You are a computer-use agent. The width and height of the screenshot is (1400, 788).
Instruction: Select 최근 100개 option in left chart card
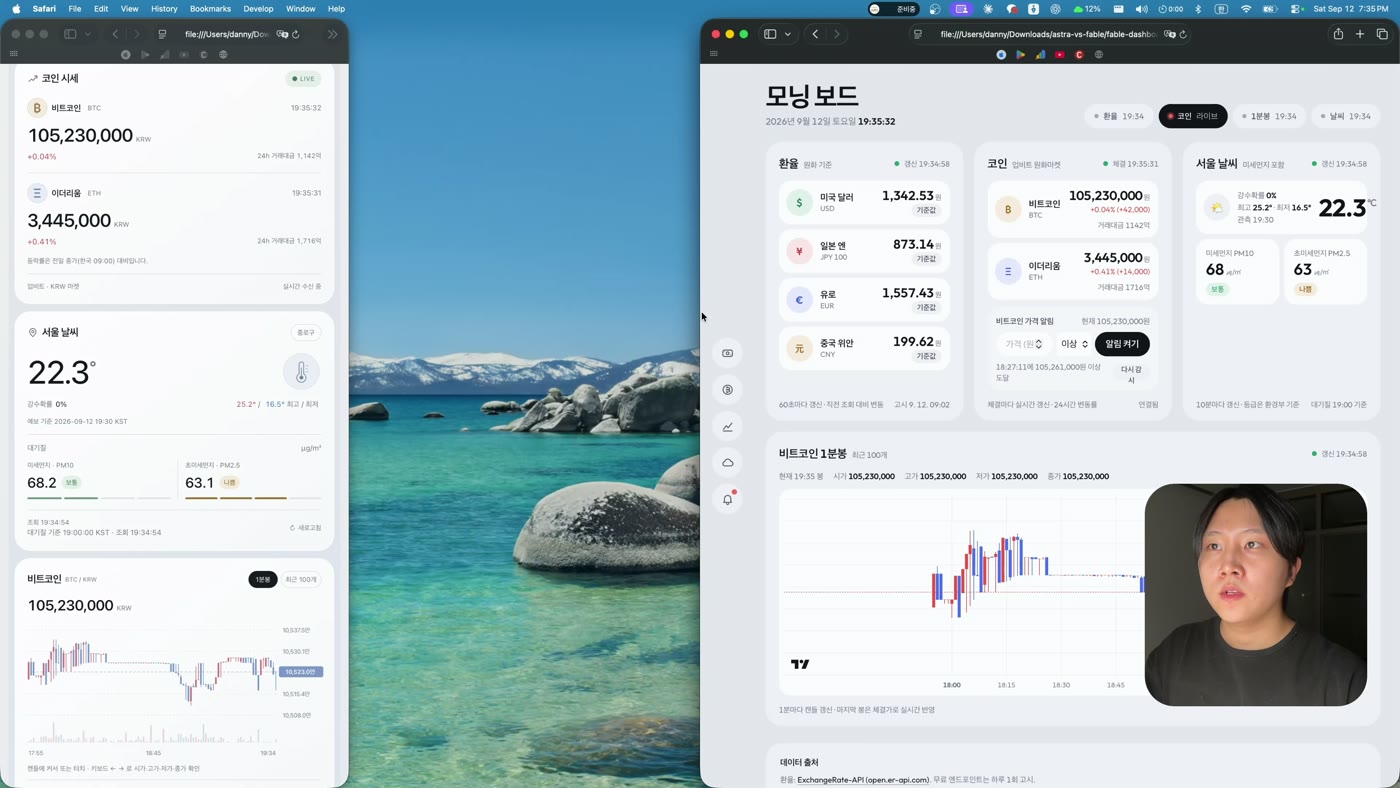301,580
